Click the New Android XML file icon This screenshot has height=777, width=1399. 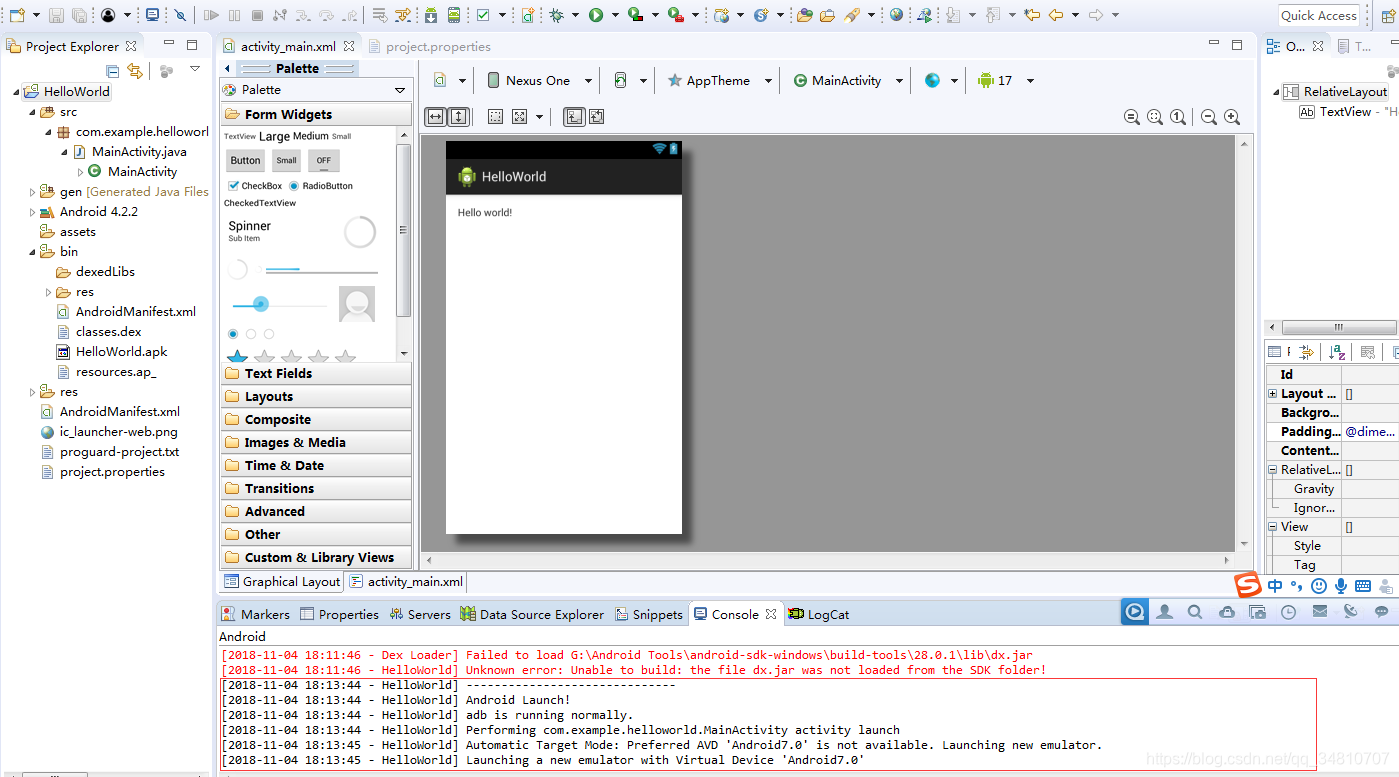528,15
